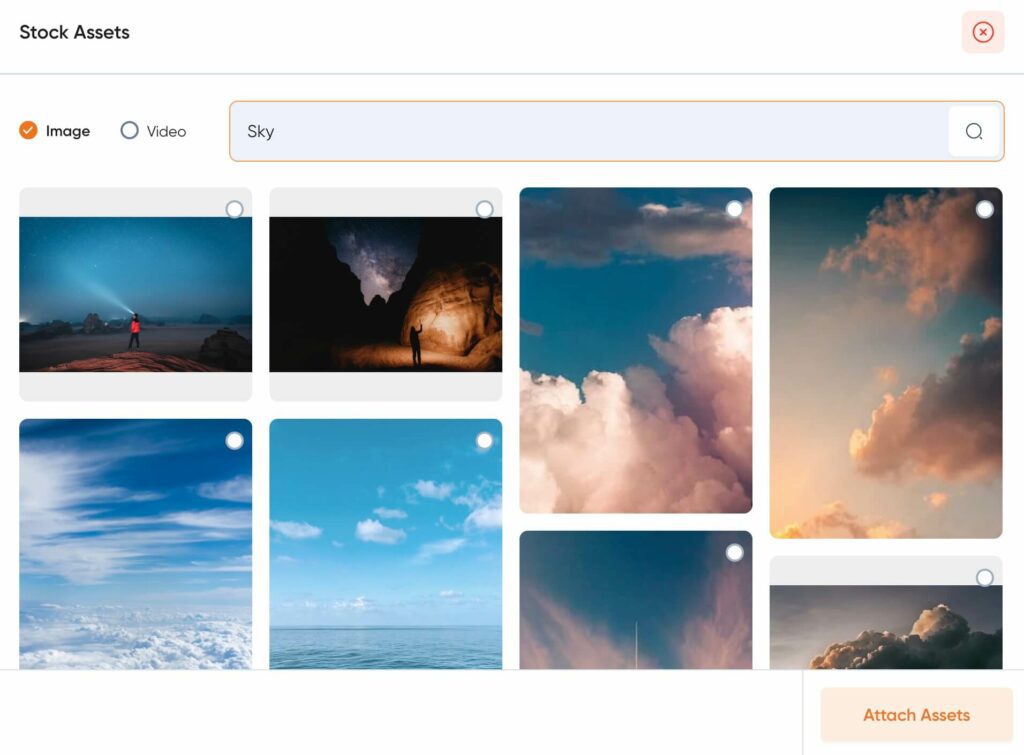
Task: Select the dark storm cloud image checkbox
Action: click(x=985, y=578)
